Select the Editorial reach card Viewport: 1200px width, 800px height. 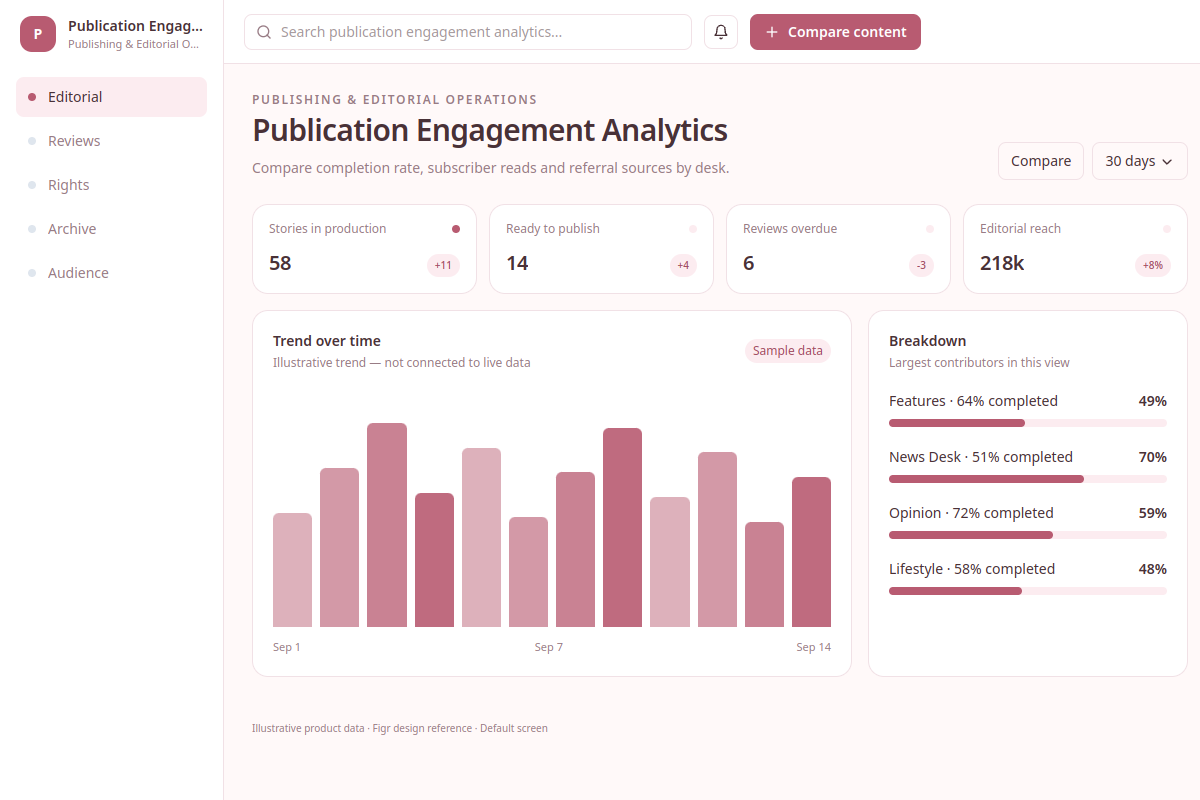click(x=1075, y=249)
